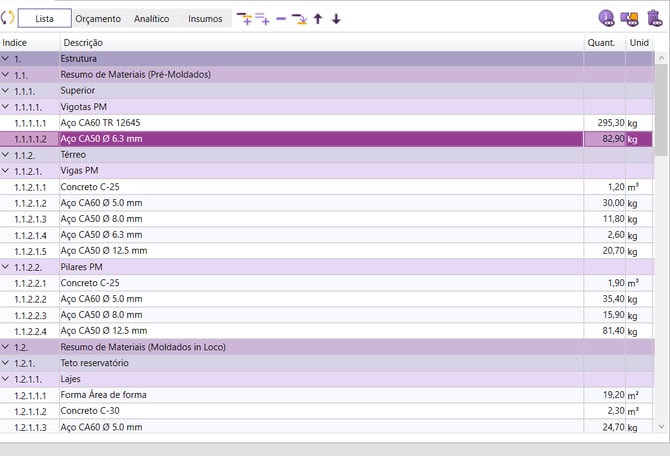
Task: Click the minus icon to remove item
Action: click(x=281, y=18)
